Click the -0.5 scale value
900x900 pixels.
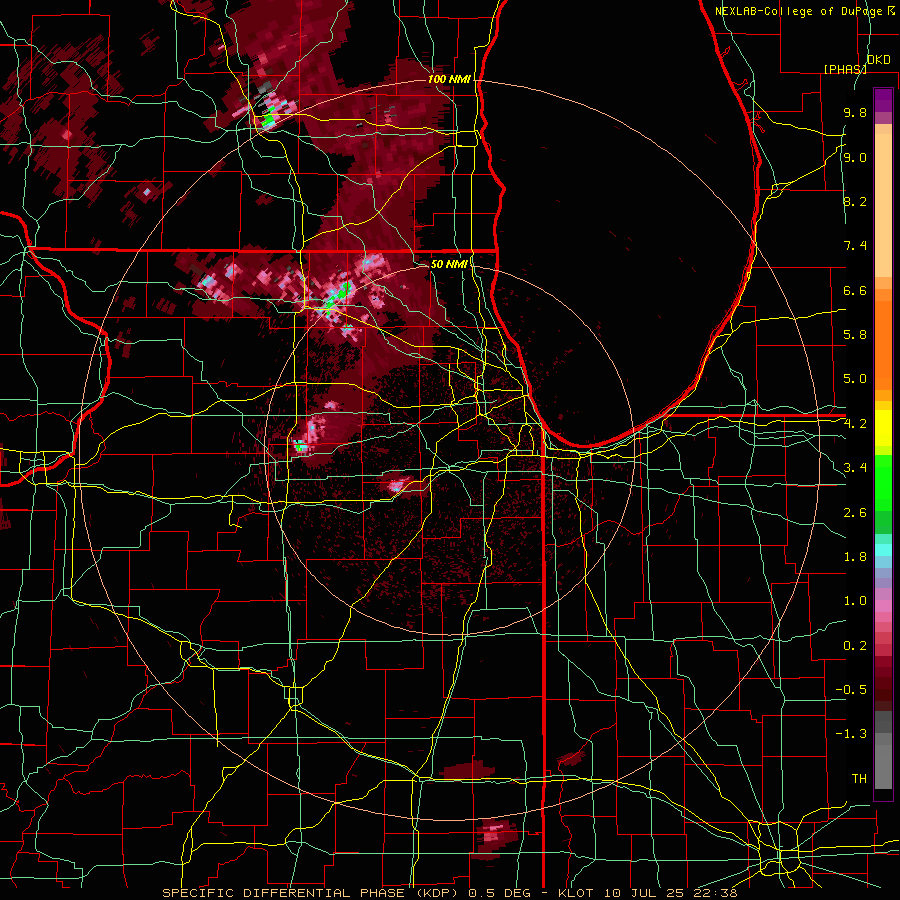coord(851,690)
